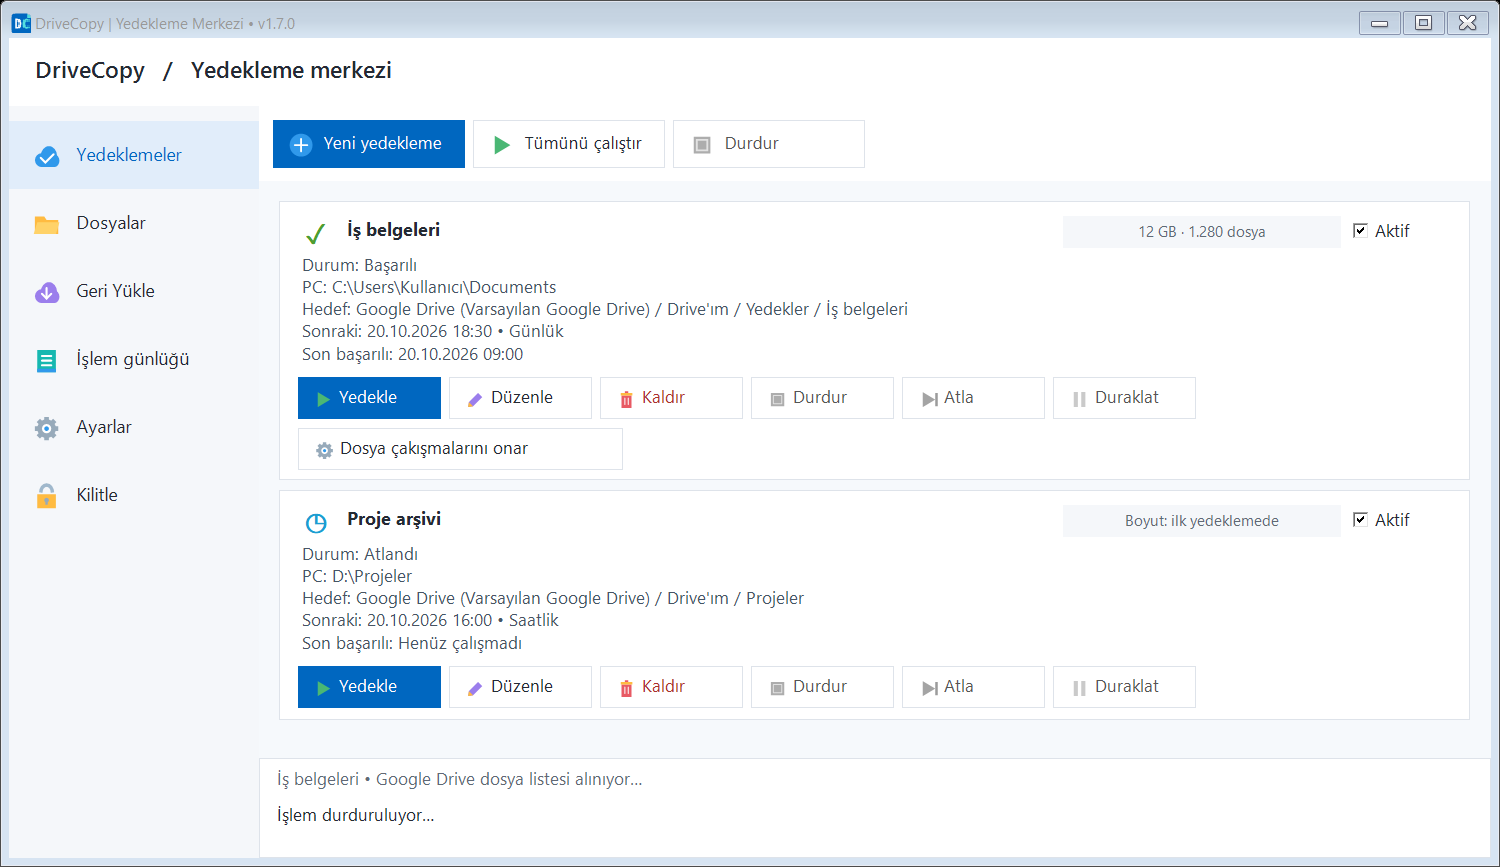Viewport: 1500px width, 867px height.
Task: Create a new backup with Yeni yedekleme
Action: coord(369,144)
